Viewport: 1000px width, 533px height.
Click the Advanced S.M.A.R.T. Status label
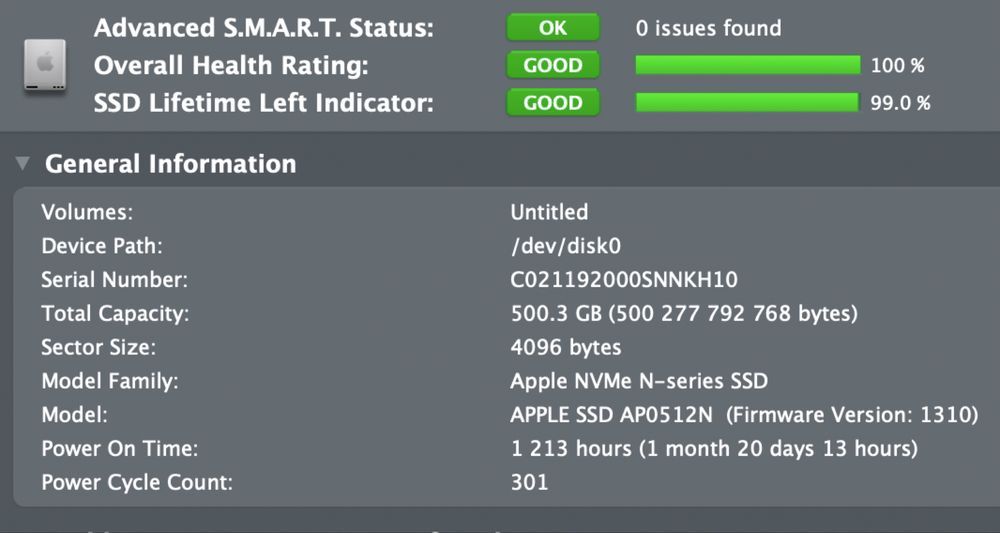click(264, 28)
